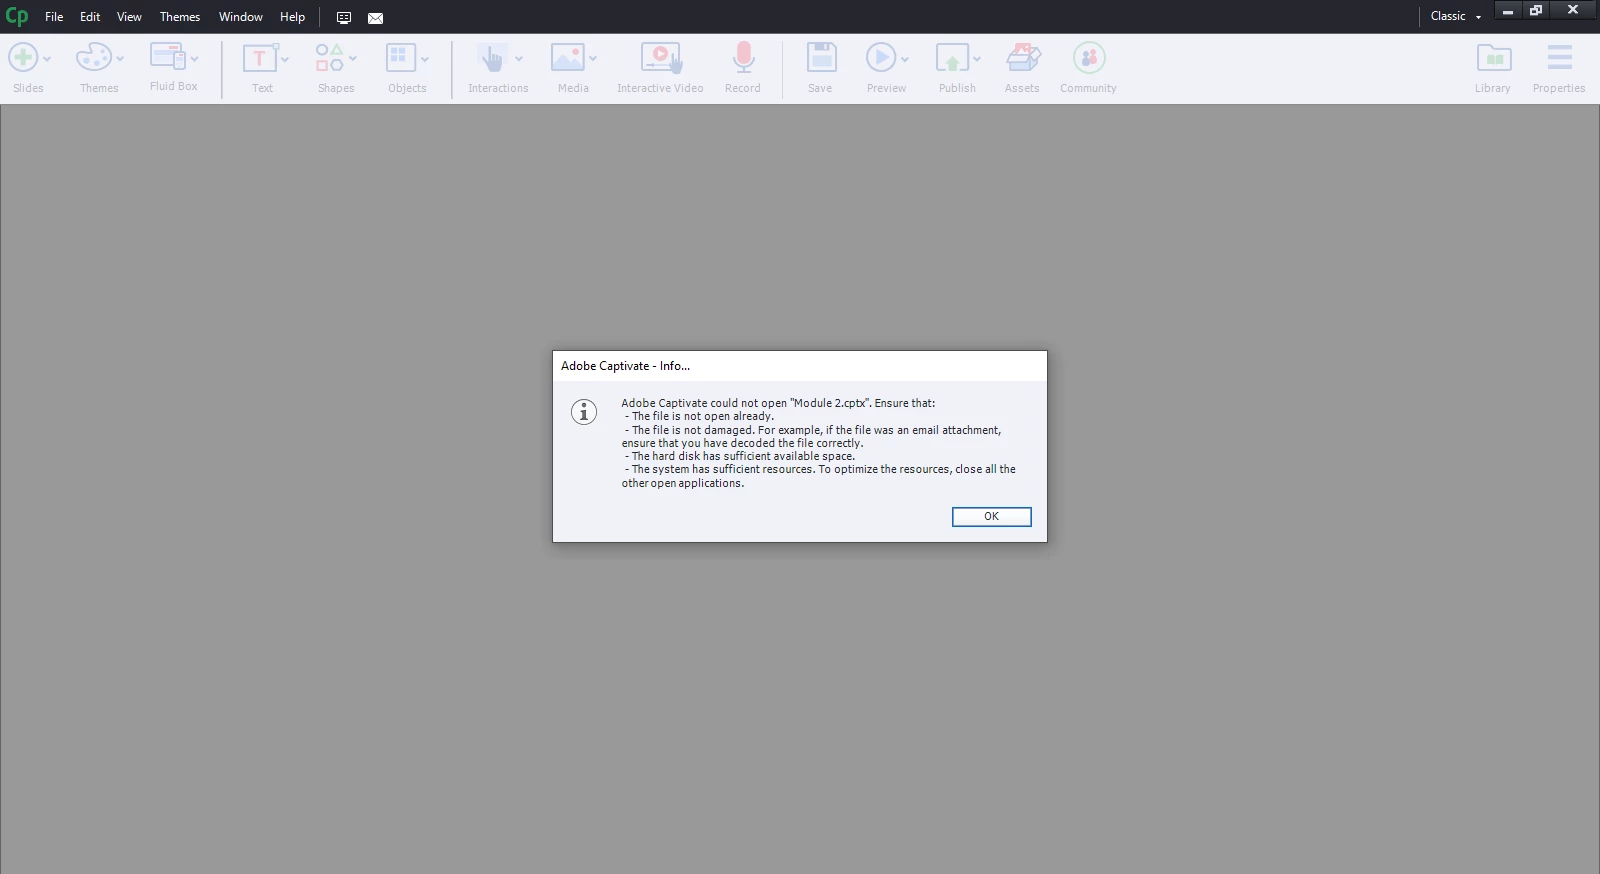Click the dialog title 'Adobe Captivate - Info...'
This screenshot has height=874, width=1600.
[x=625, y=366]
